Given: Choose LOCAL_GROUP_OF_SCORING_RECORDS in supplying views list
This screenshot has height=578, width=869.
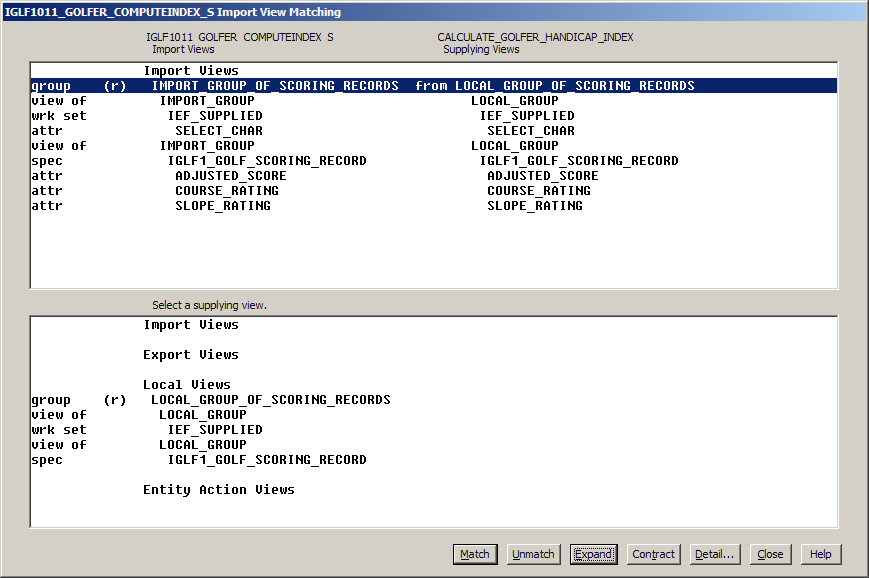Looking at the screenshot, I should pos(270,400).
